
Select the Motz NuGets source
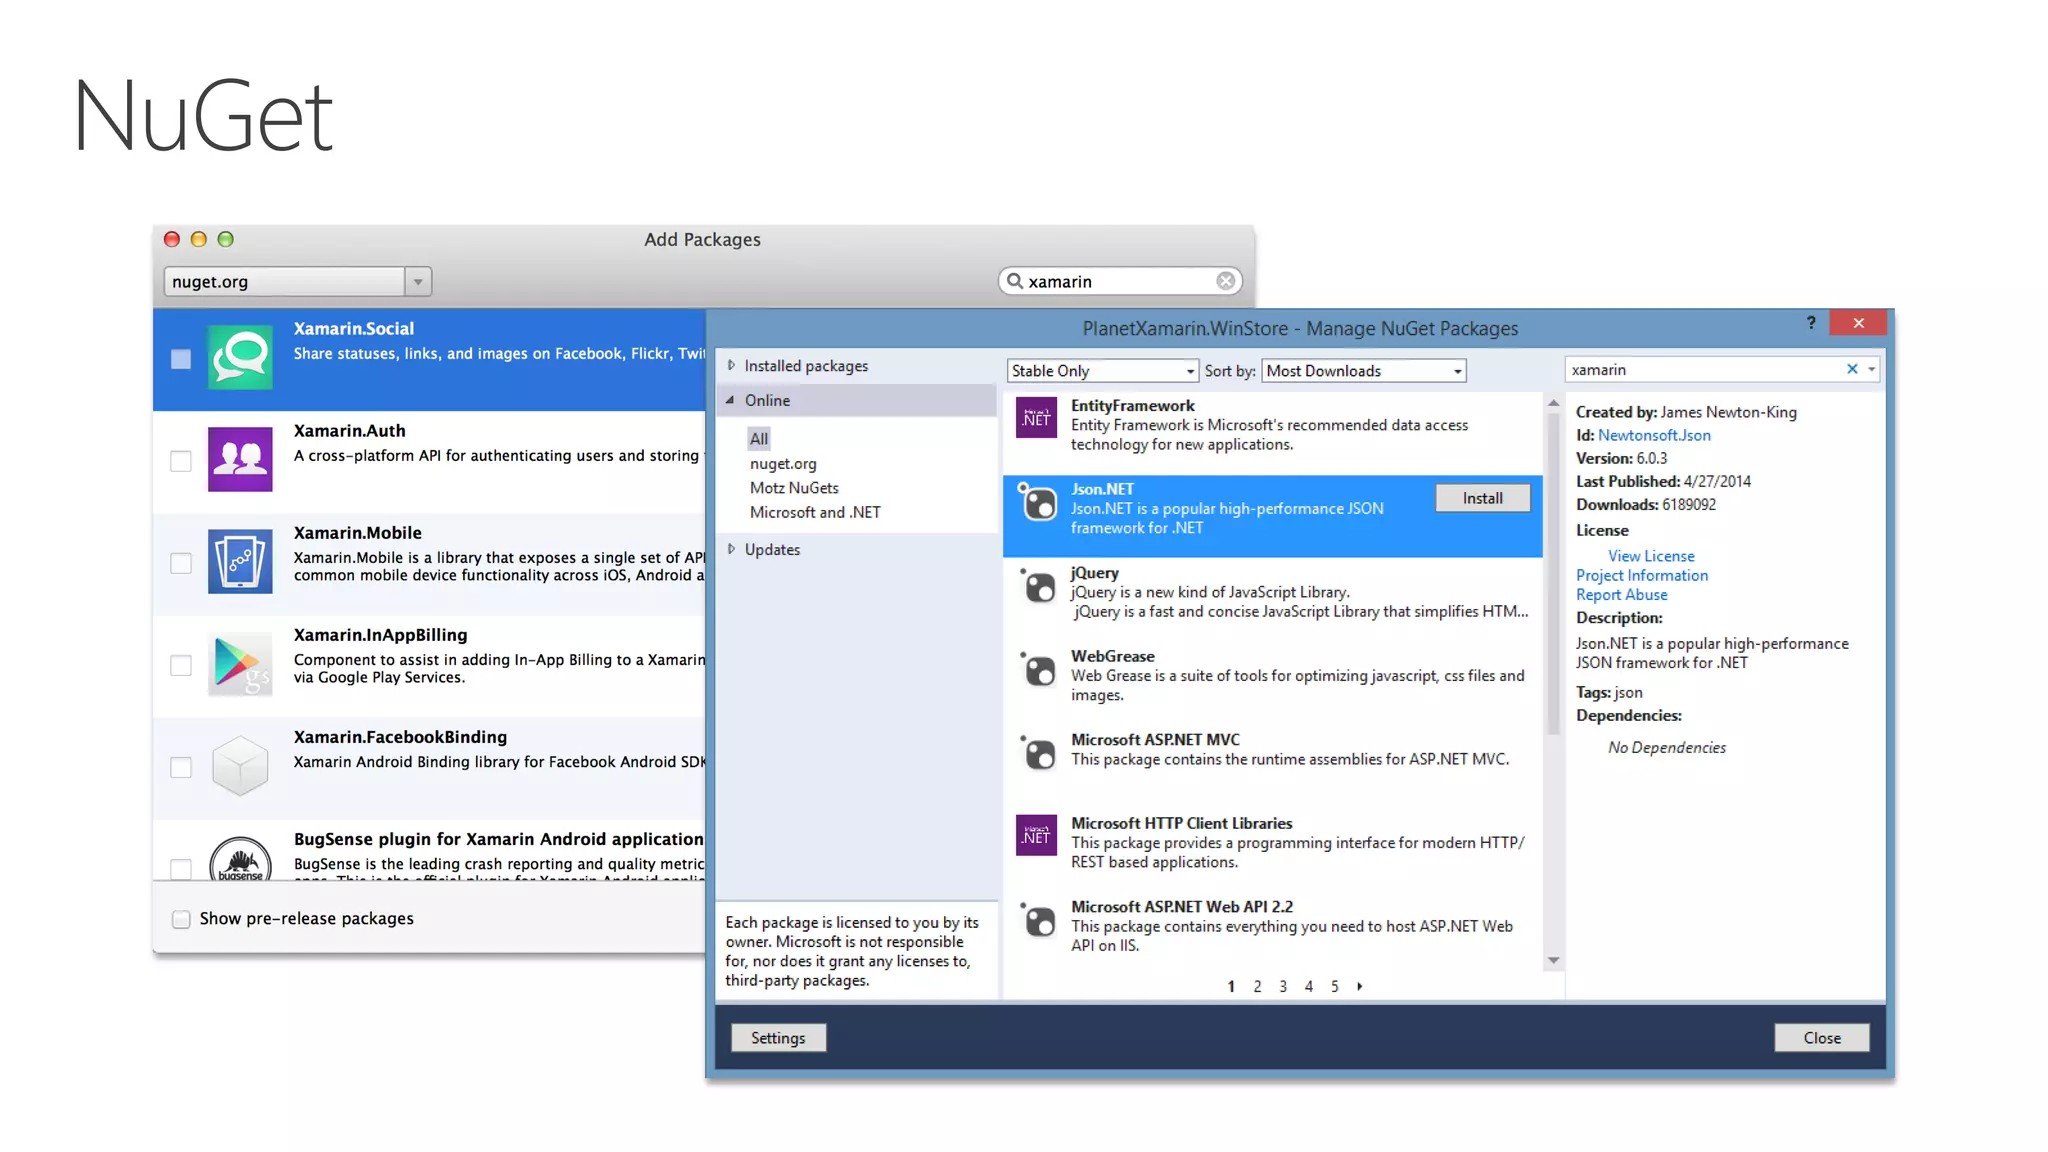tap(794, 488)
